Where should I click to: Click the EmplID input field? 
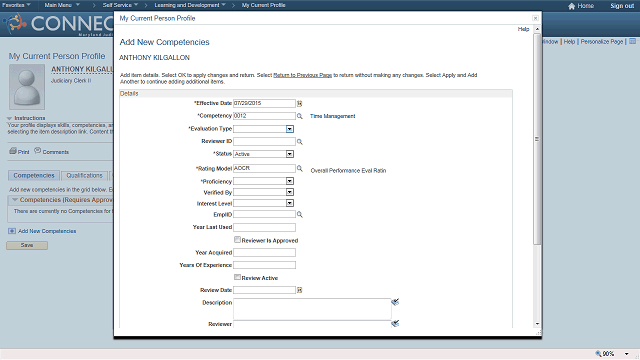[264, 214]
